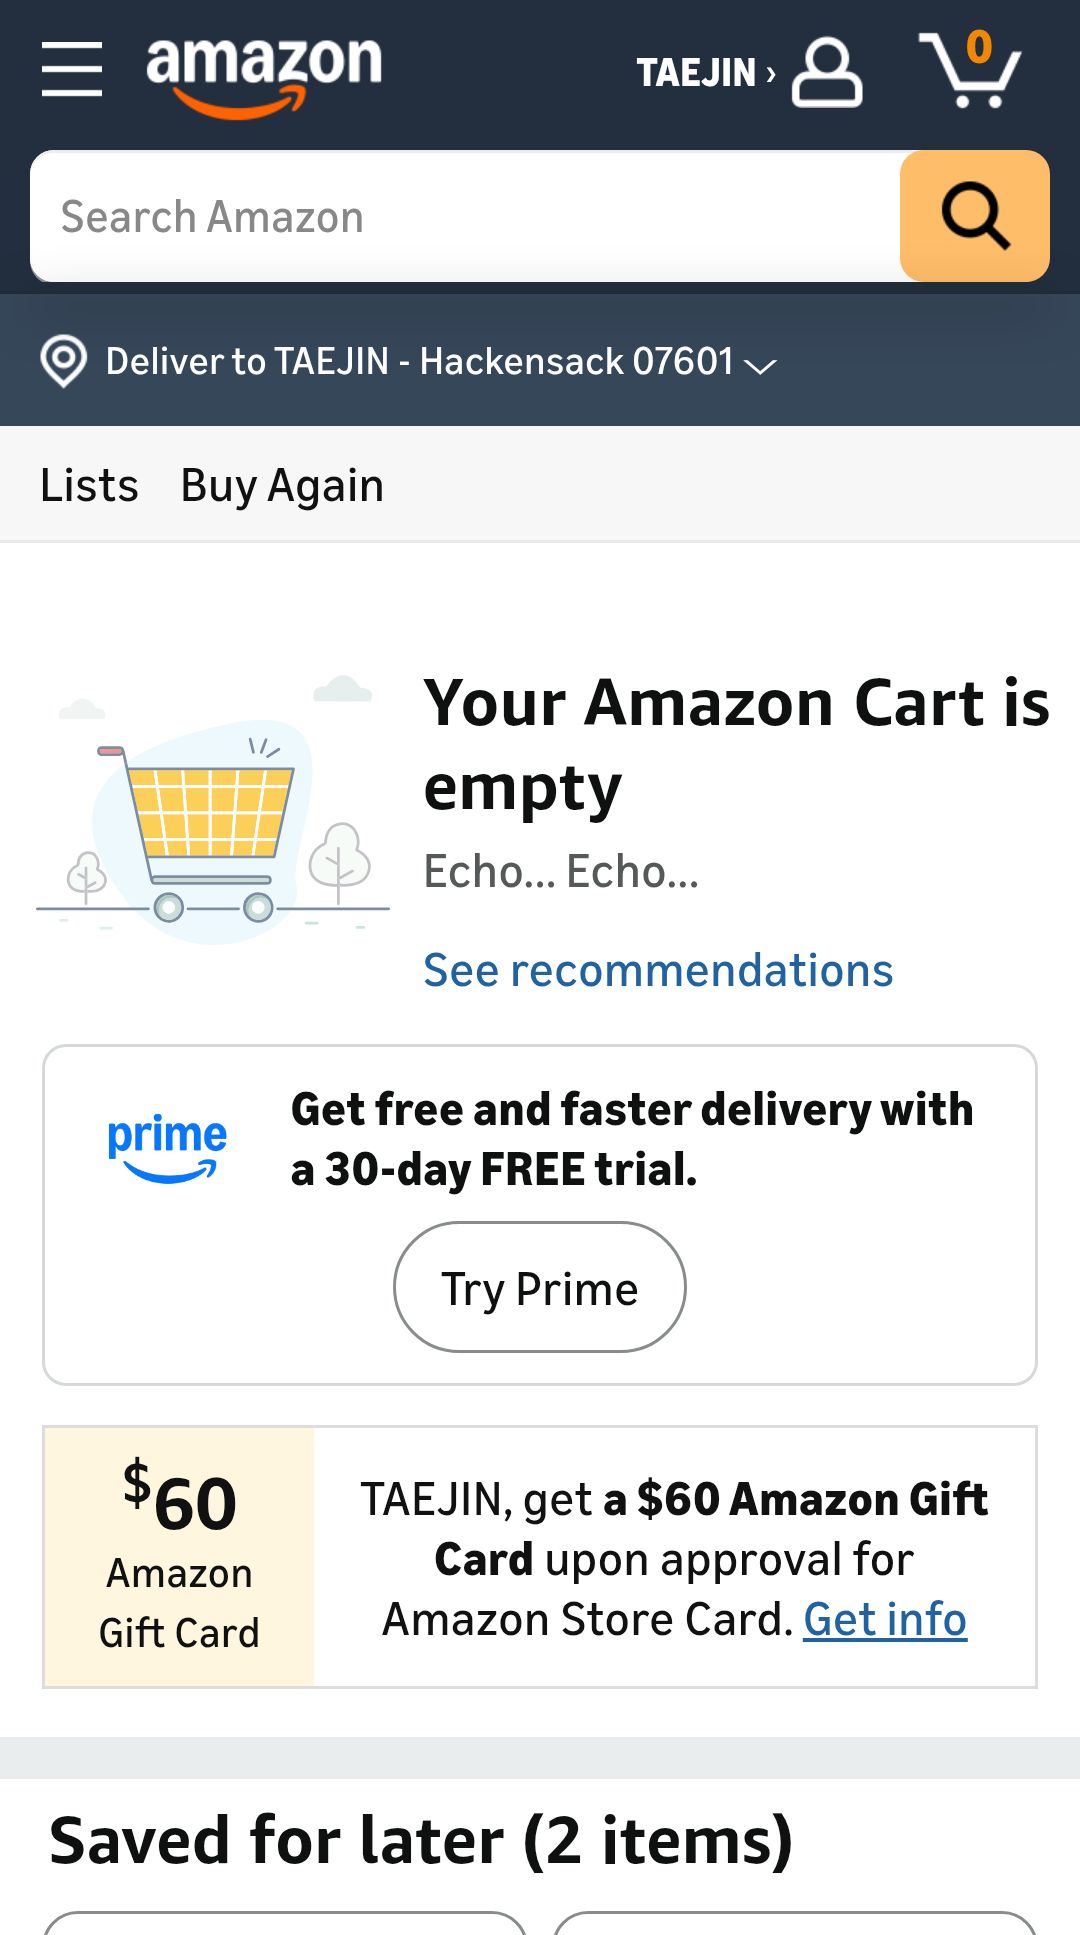This screenshot has width=1080, height=1935.
Task: Click the Try Prime button
Action: pos(540,1288)
